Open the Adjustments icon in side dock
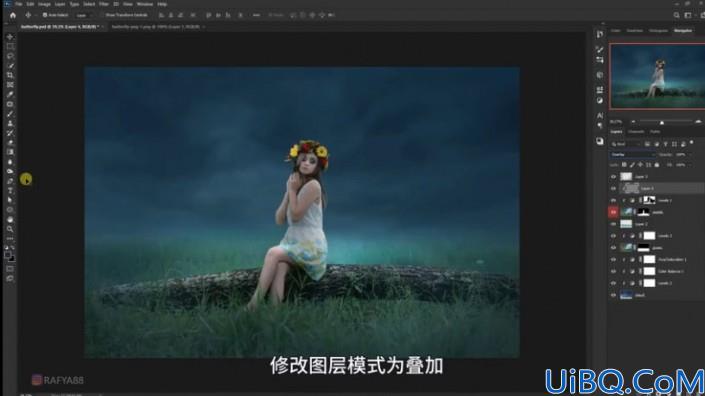Screen dimensions: 705x396 pyautogui.click(x=600, y=101)
